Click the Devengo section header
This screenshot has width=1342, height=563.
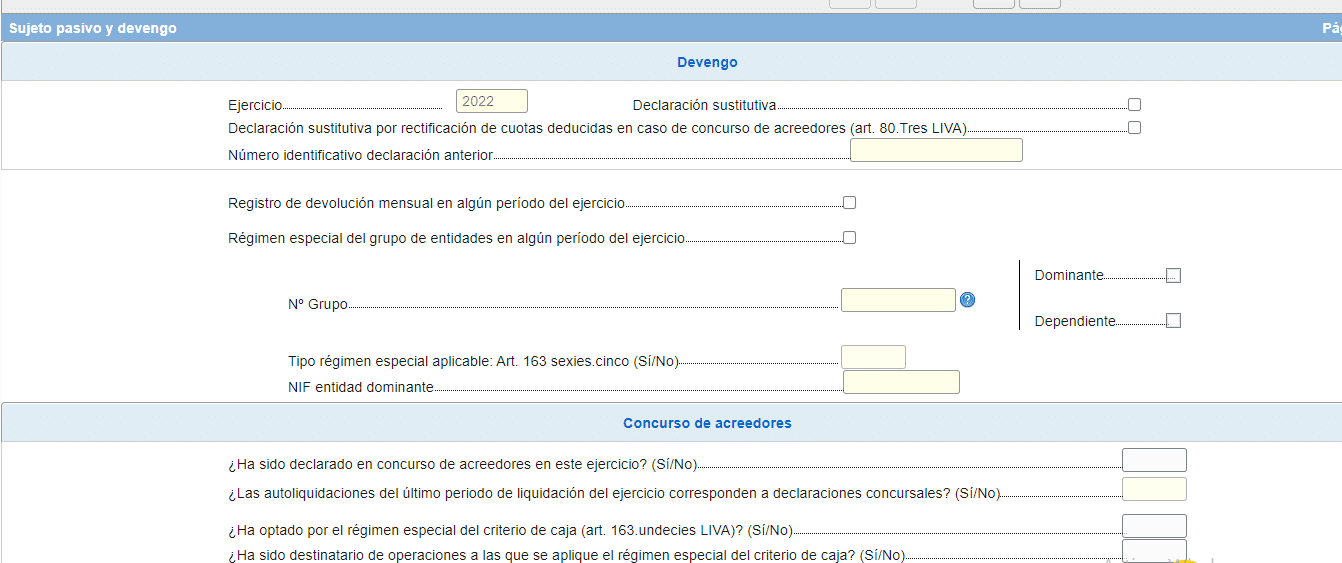pos(707,62)
